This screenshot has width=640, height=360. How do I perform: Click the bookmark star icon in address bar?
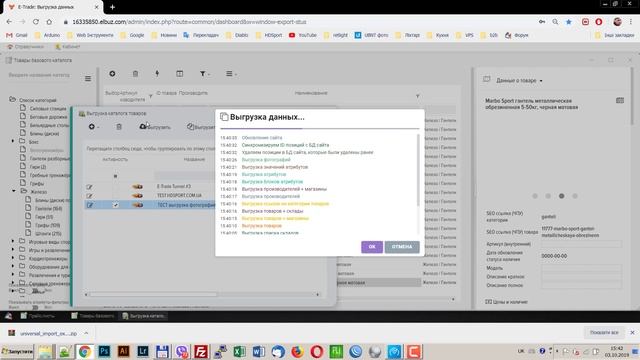pyautogui.click(x=569, y=22)
